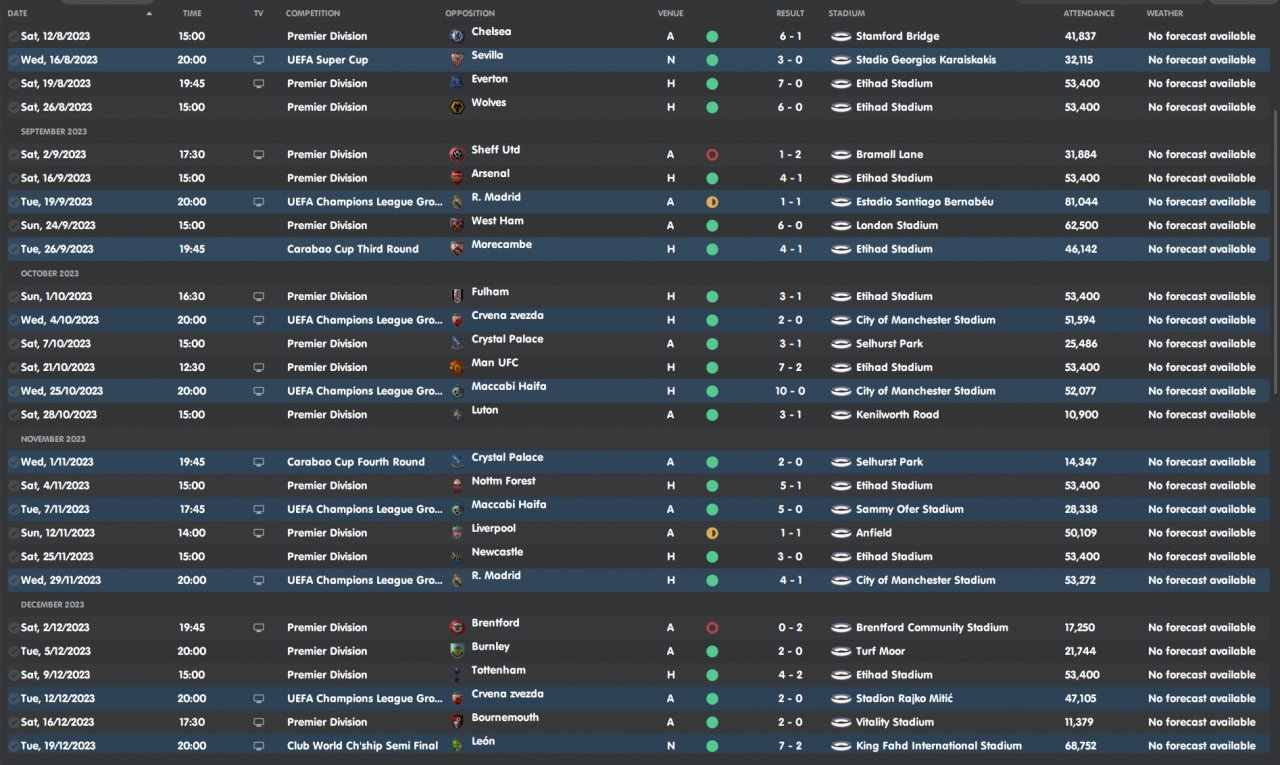The image size is (1280, 765).
Task: Sort fixtures by the Competition column header
Action: point(313,14)
